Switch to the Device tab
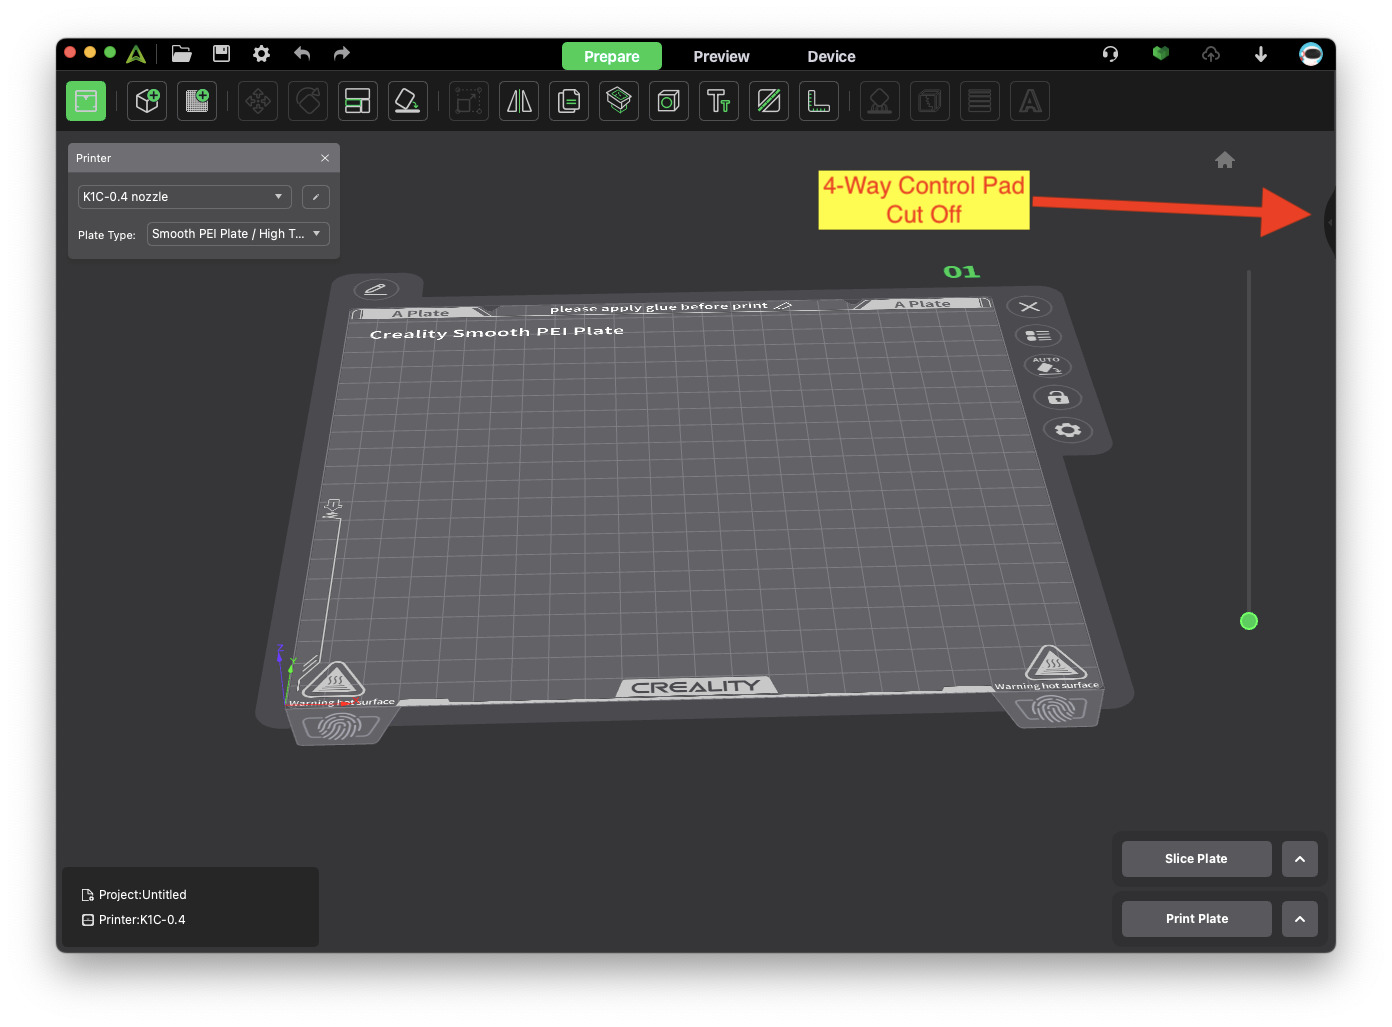The image size is (1392, 1027). [831, 56]
